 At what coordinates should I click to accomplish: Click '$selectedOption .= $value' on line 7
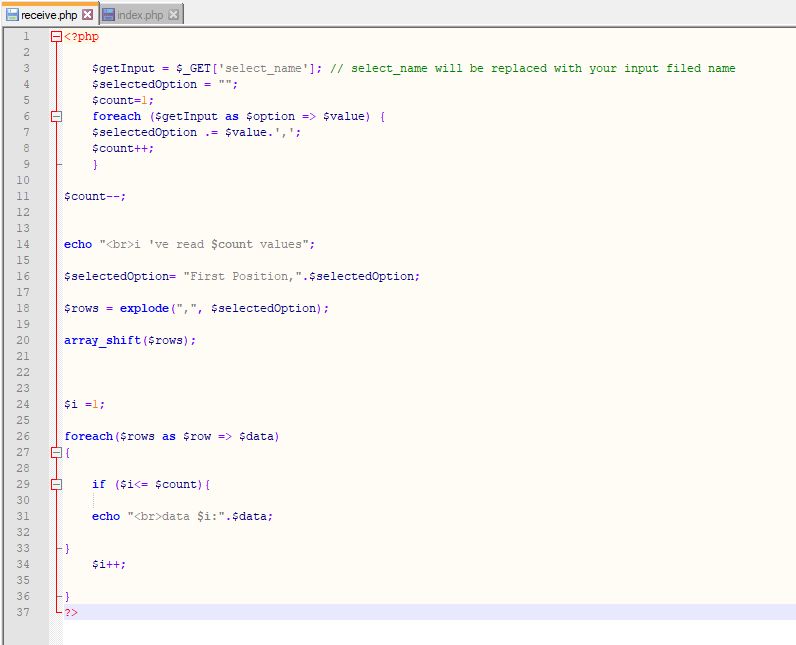pos(180,132)
